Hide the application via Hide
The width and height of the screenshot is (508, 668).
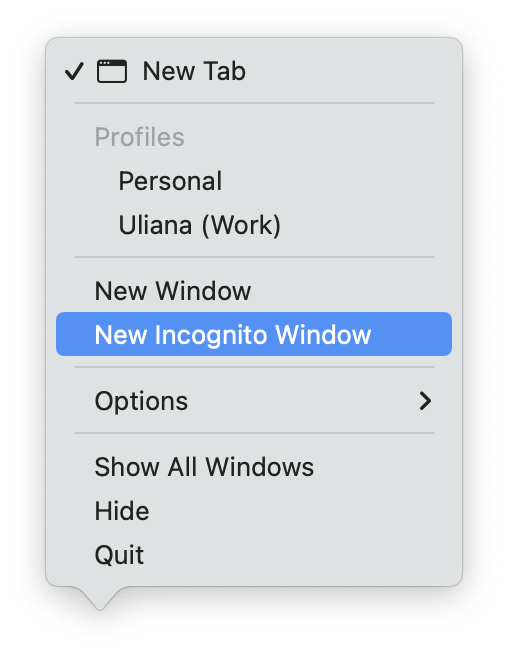[254, 511]
